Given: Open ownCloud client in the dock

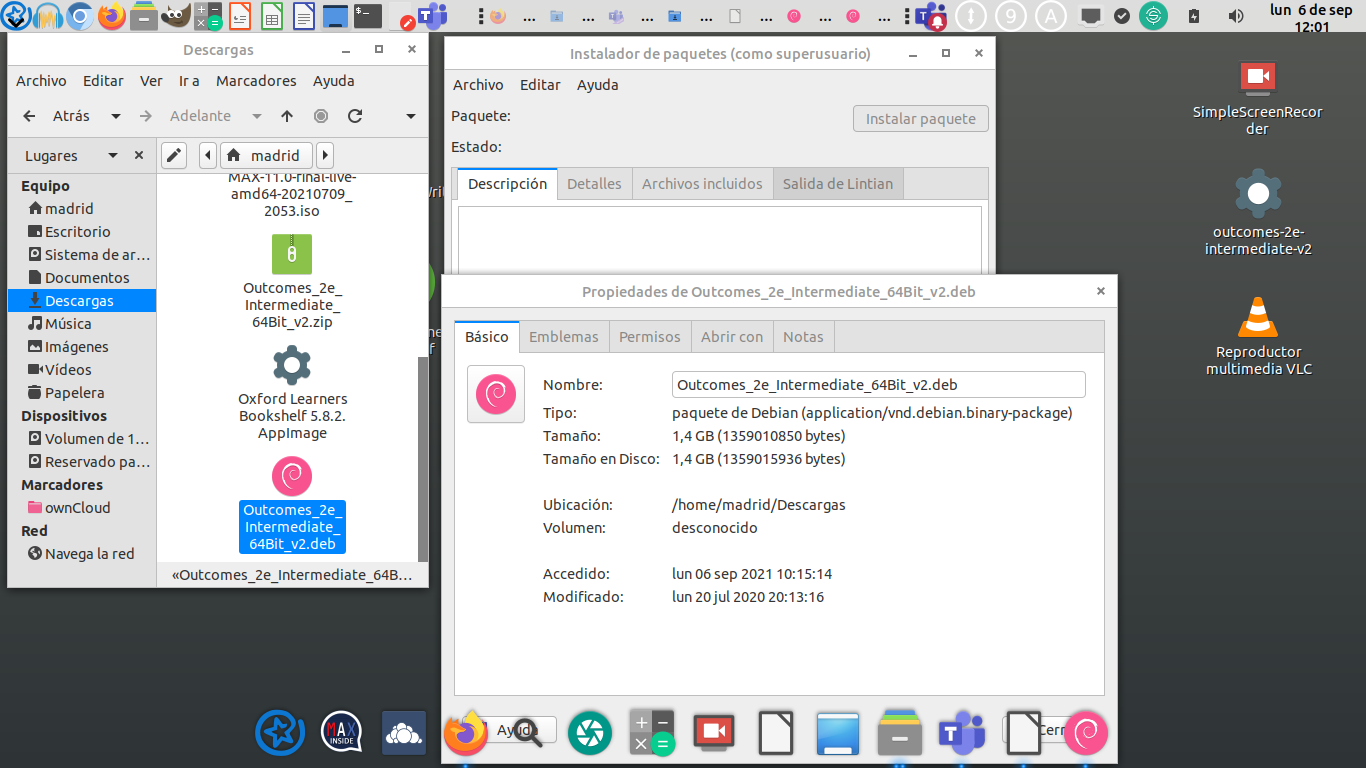Looking at the screenshot, I should pos(404,734).
